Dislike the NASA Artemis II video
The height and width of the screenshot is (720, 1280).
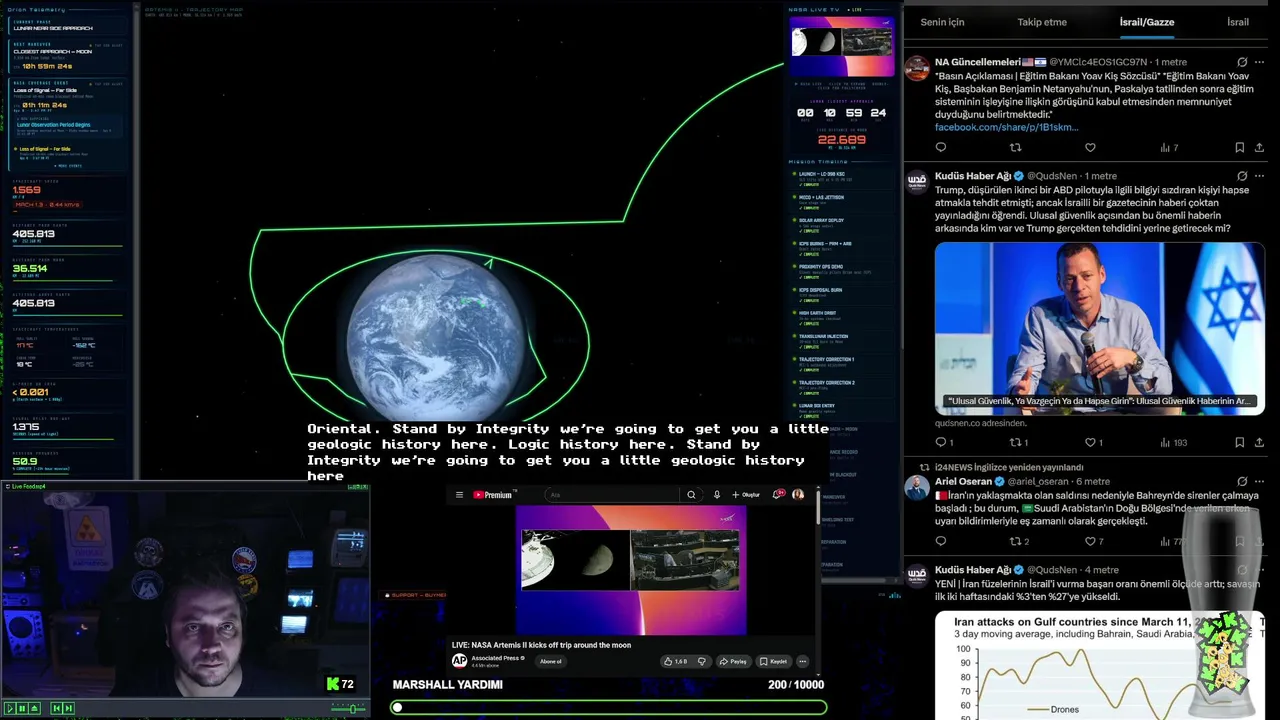coord(702,661)
